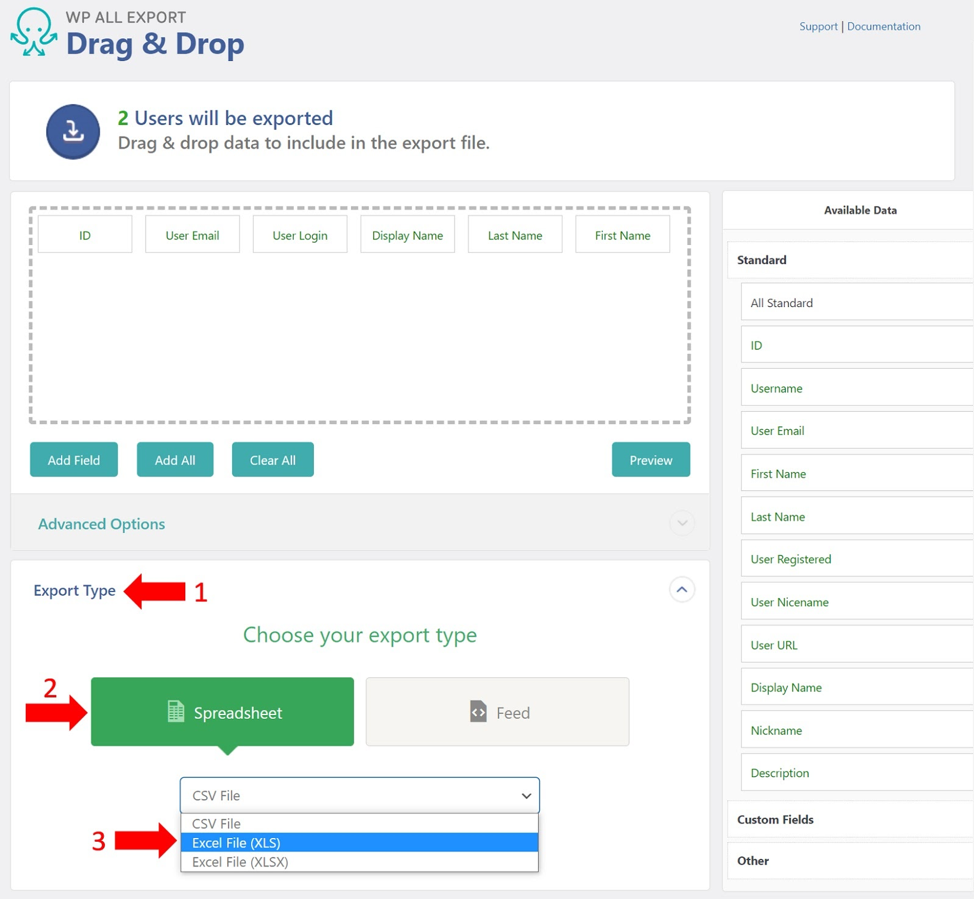Open the Advanced Options heading
This screenshot has height=899, width=974.
tap(102, 524)
